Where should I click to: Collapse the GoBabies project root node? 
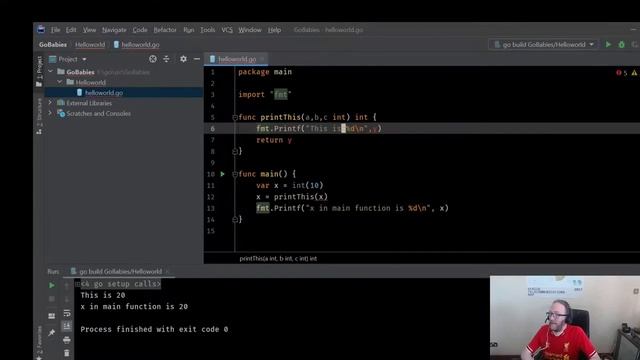click(x=51, y=72)
